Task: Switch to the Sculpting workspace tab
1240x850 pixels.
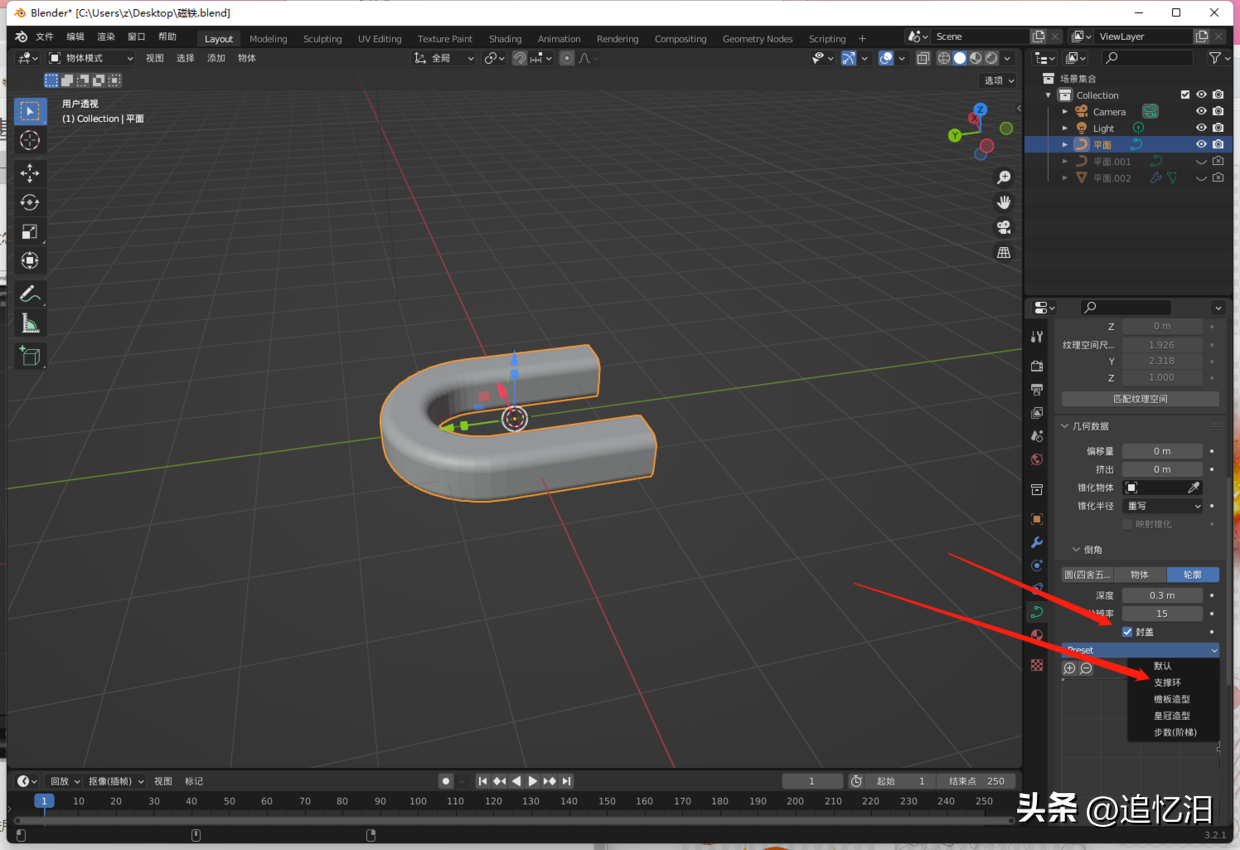Action: pos(322,38)
